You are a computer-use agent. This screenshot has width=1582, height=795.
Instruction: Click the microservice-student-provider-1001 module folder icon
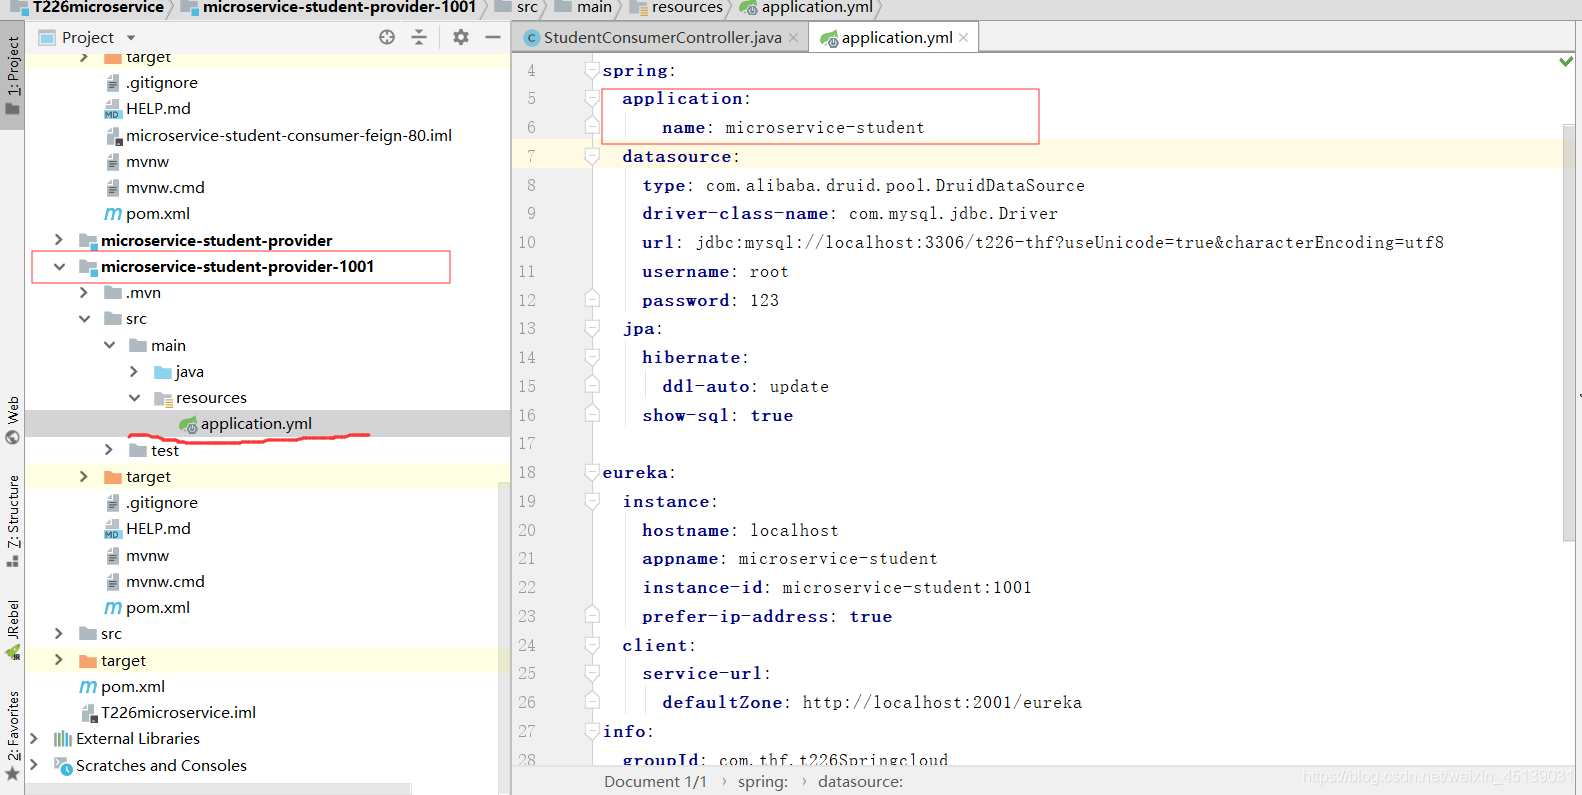pyautogui.click(x=88, y=267)
